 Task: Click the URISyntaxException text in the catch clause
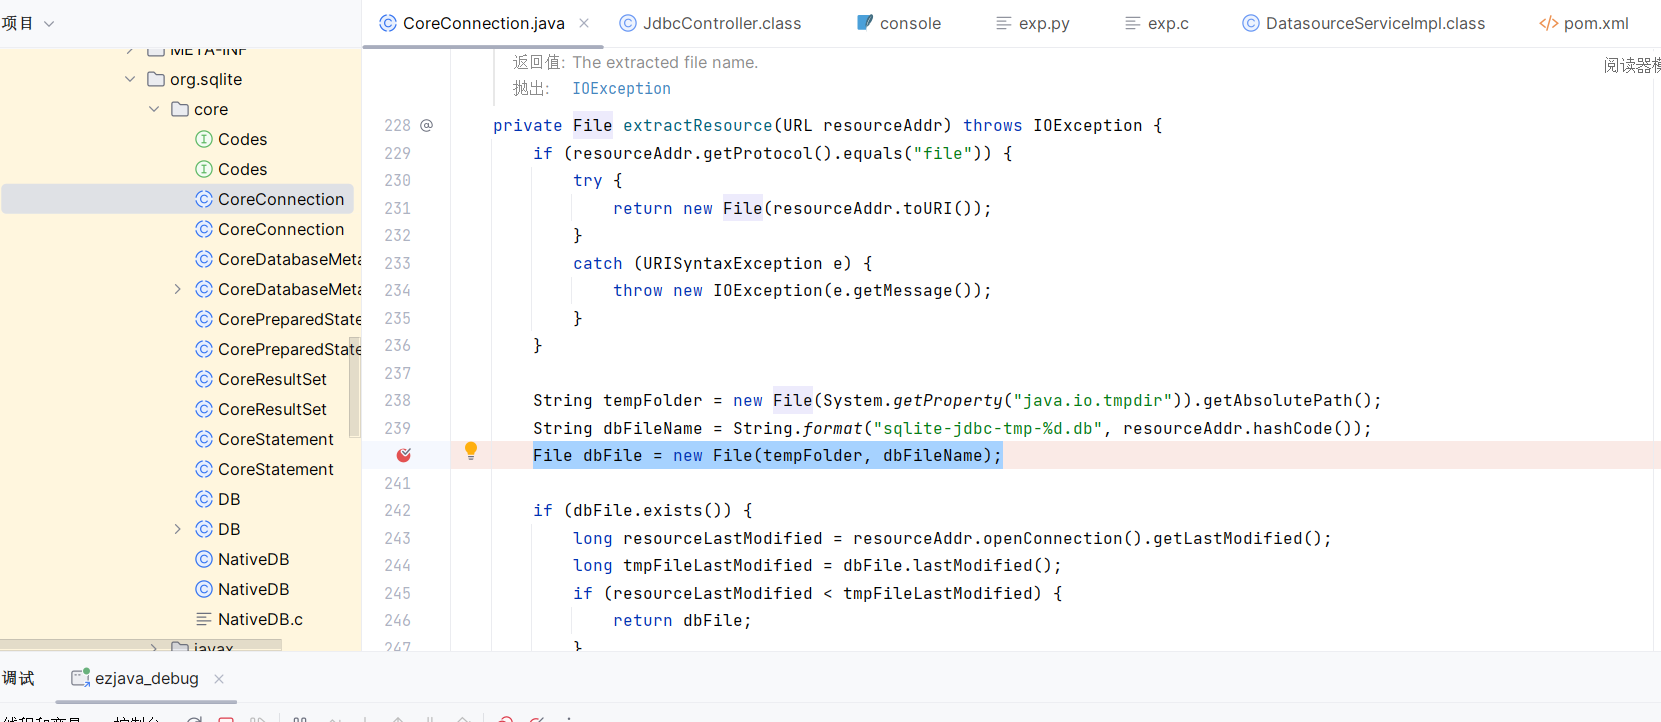point(733,263)
